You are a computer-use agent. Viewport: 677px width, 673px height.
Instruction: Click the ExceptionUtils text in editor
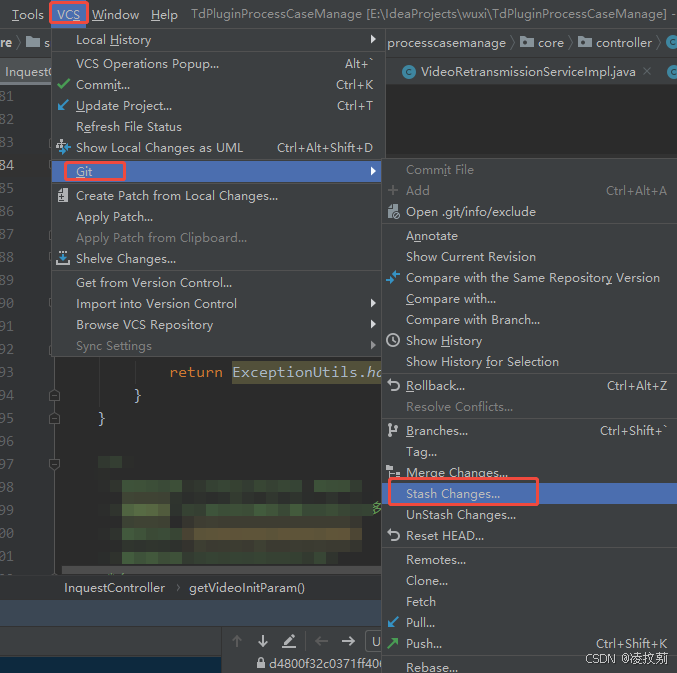295,372
